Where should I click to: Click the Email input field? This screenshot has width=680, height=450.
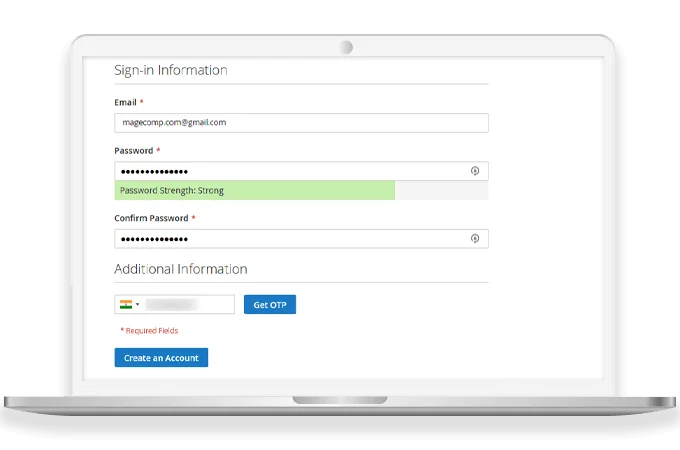[x=301, y=123]
